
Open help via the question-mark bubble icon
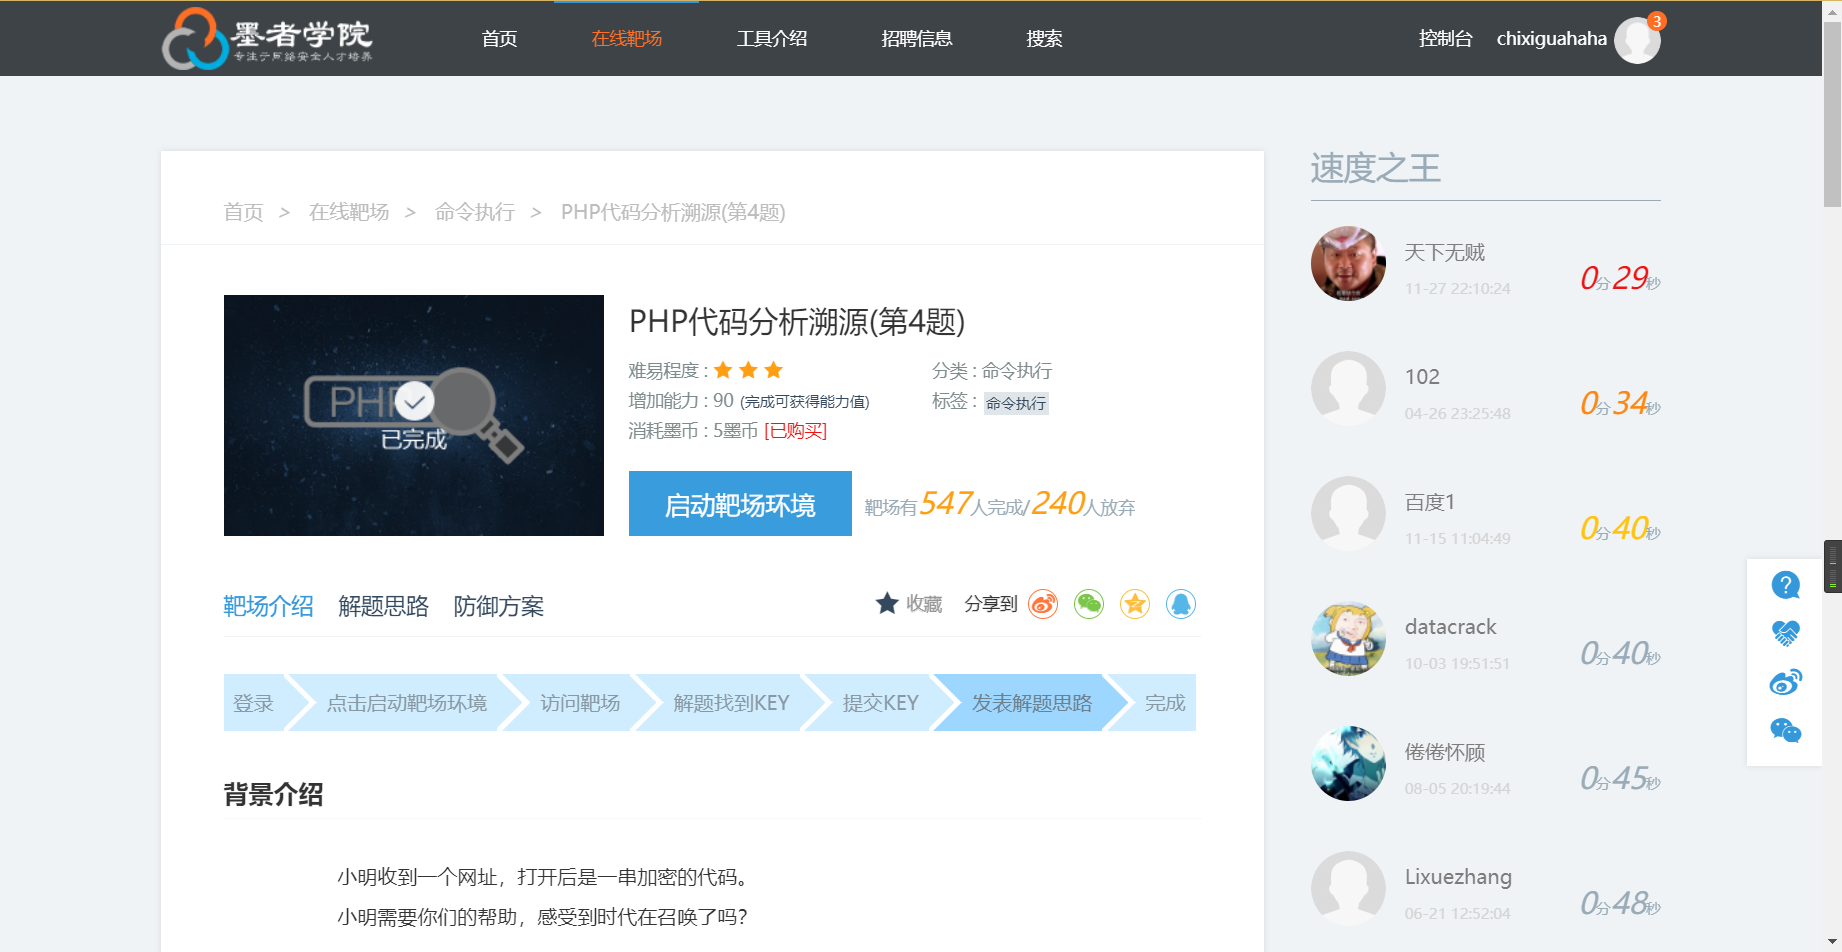tap(1786, 584)
